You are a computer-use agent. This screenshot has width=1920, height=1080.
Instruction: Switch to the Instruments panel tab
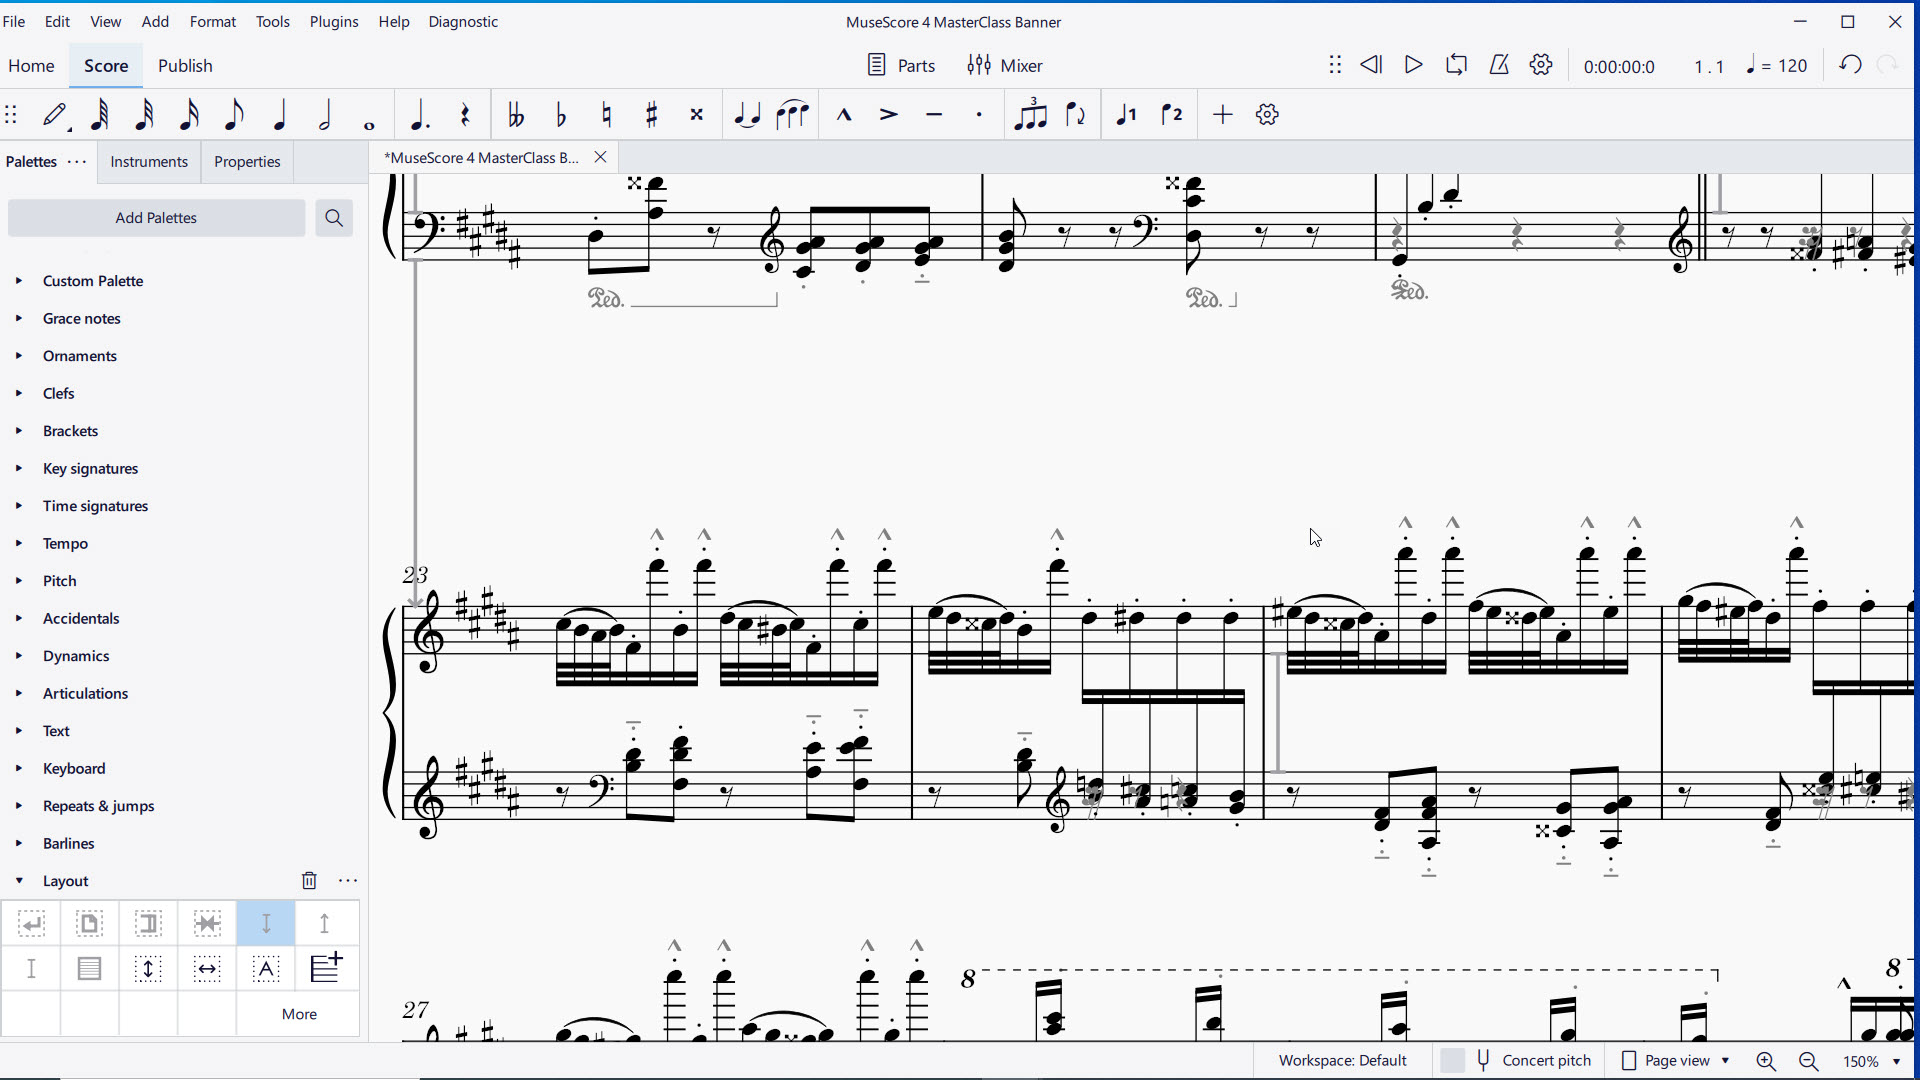[x=149, y=161]
